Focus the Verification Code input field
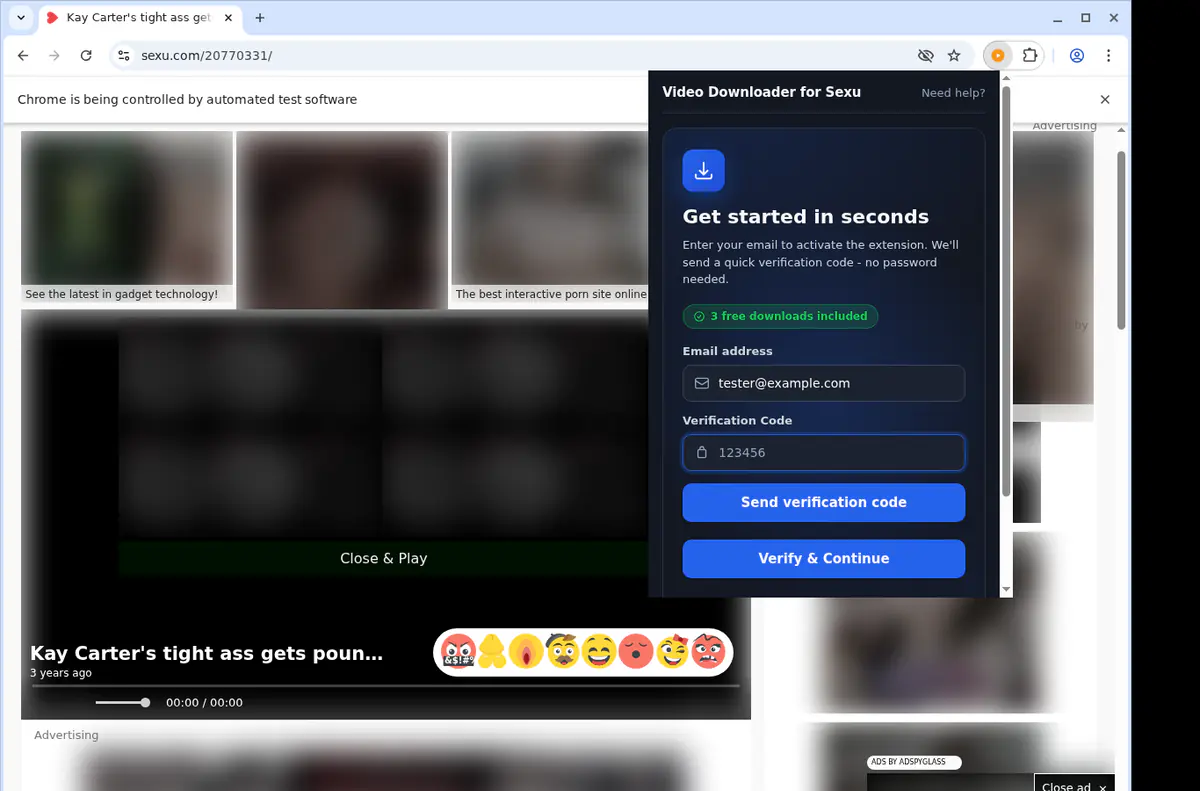This screenshot has width=1200, height=791. (x=824, y=452)
